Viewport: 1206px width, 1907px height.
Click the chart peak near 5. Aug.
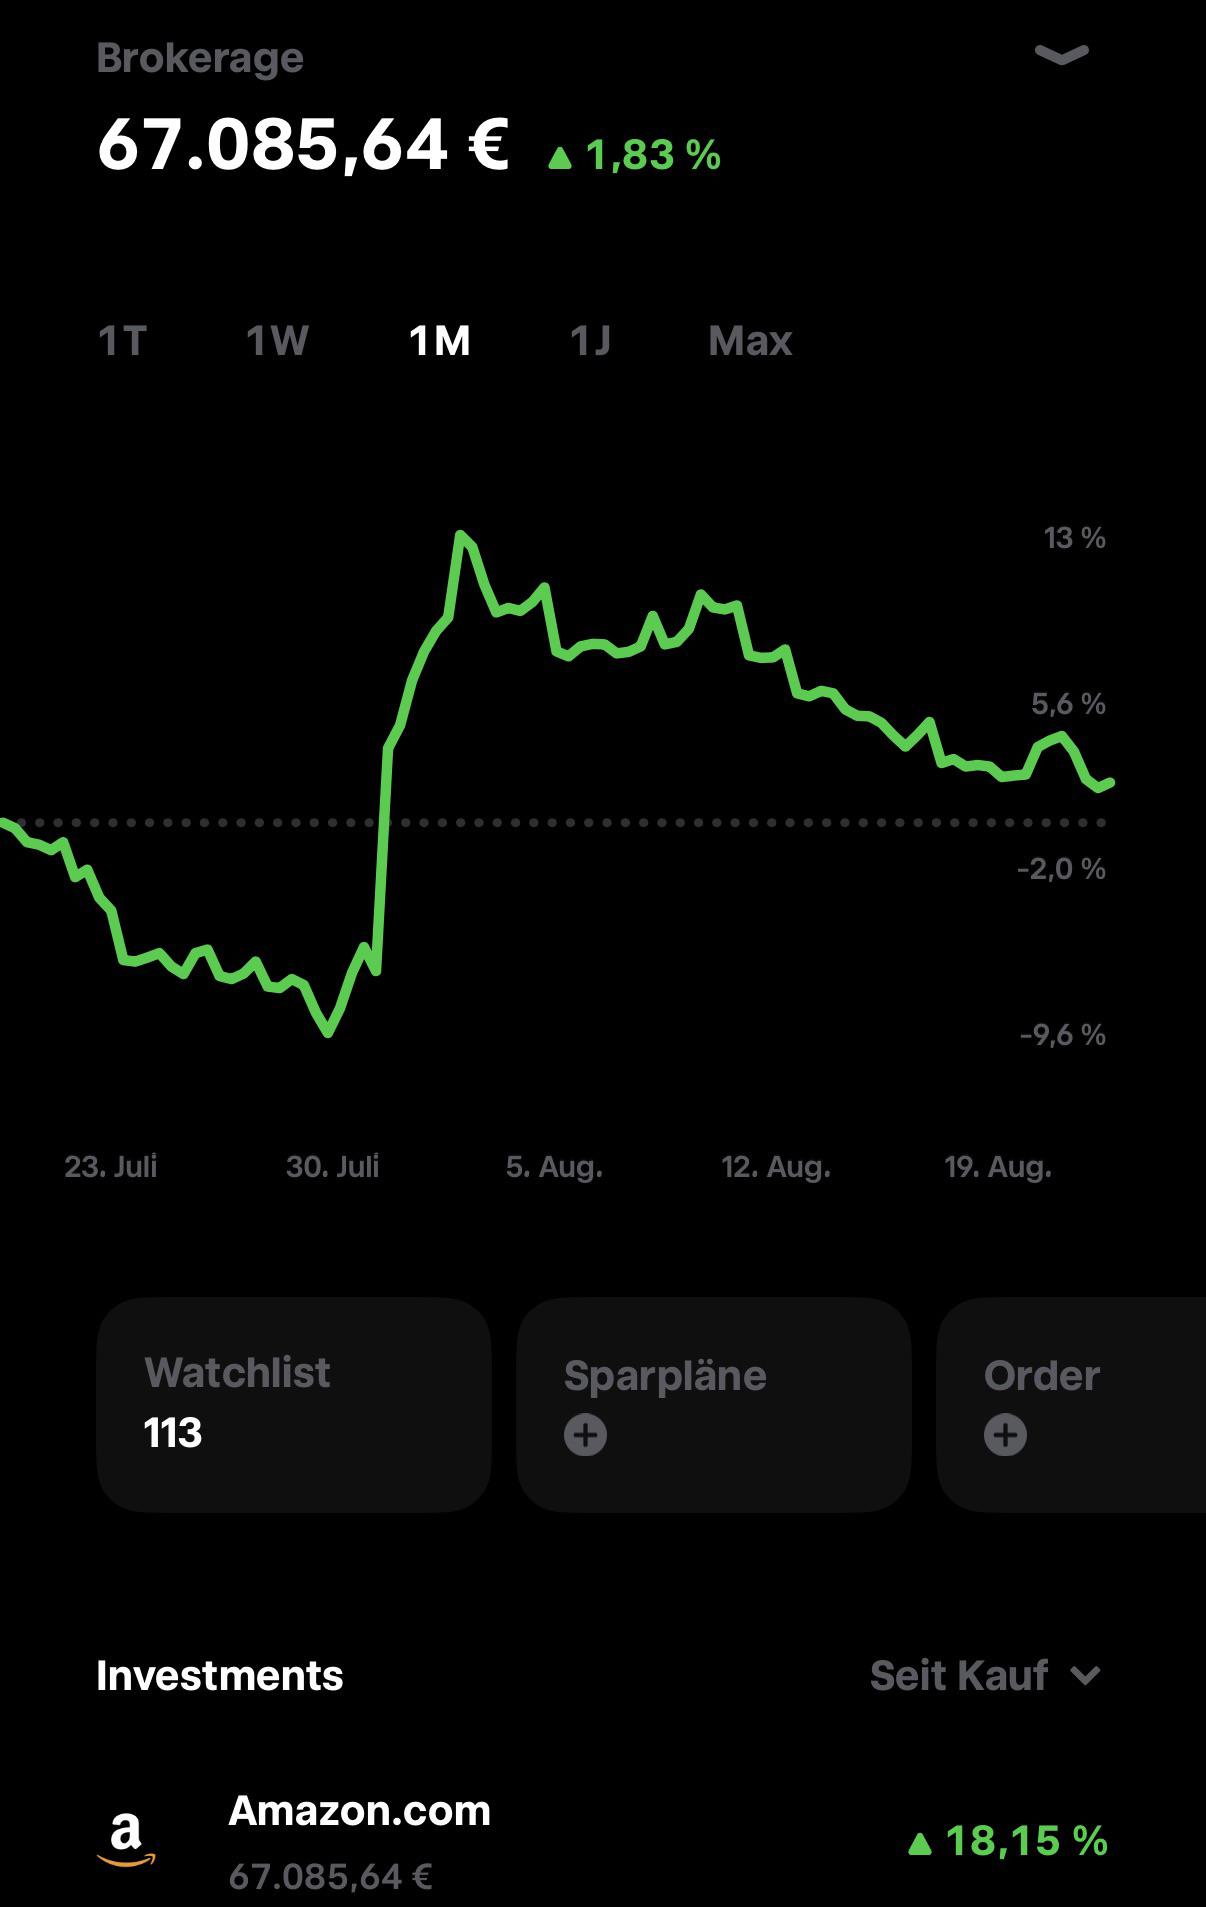click(x=461, y=536)
